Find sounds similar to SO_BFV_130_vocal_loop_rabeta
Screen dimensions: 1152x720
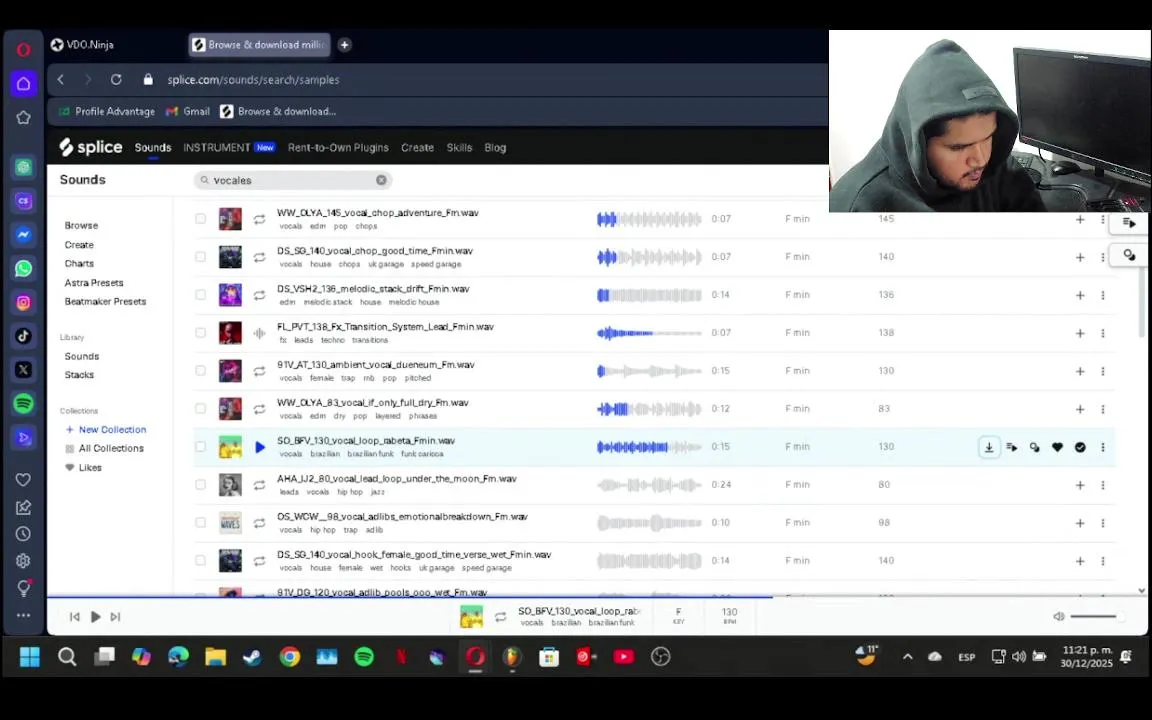[1034, 447]
